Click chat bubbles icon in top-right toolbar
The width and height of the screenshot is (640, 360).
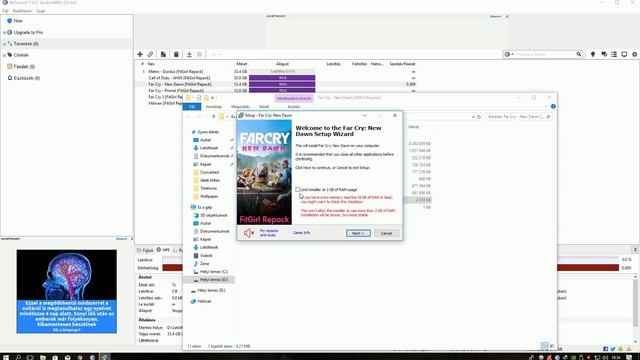click(604, 54)
